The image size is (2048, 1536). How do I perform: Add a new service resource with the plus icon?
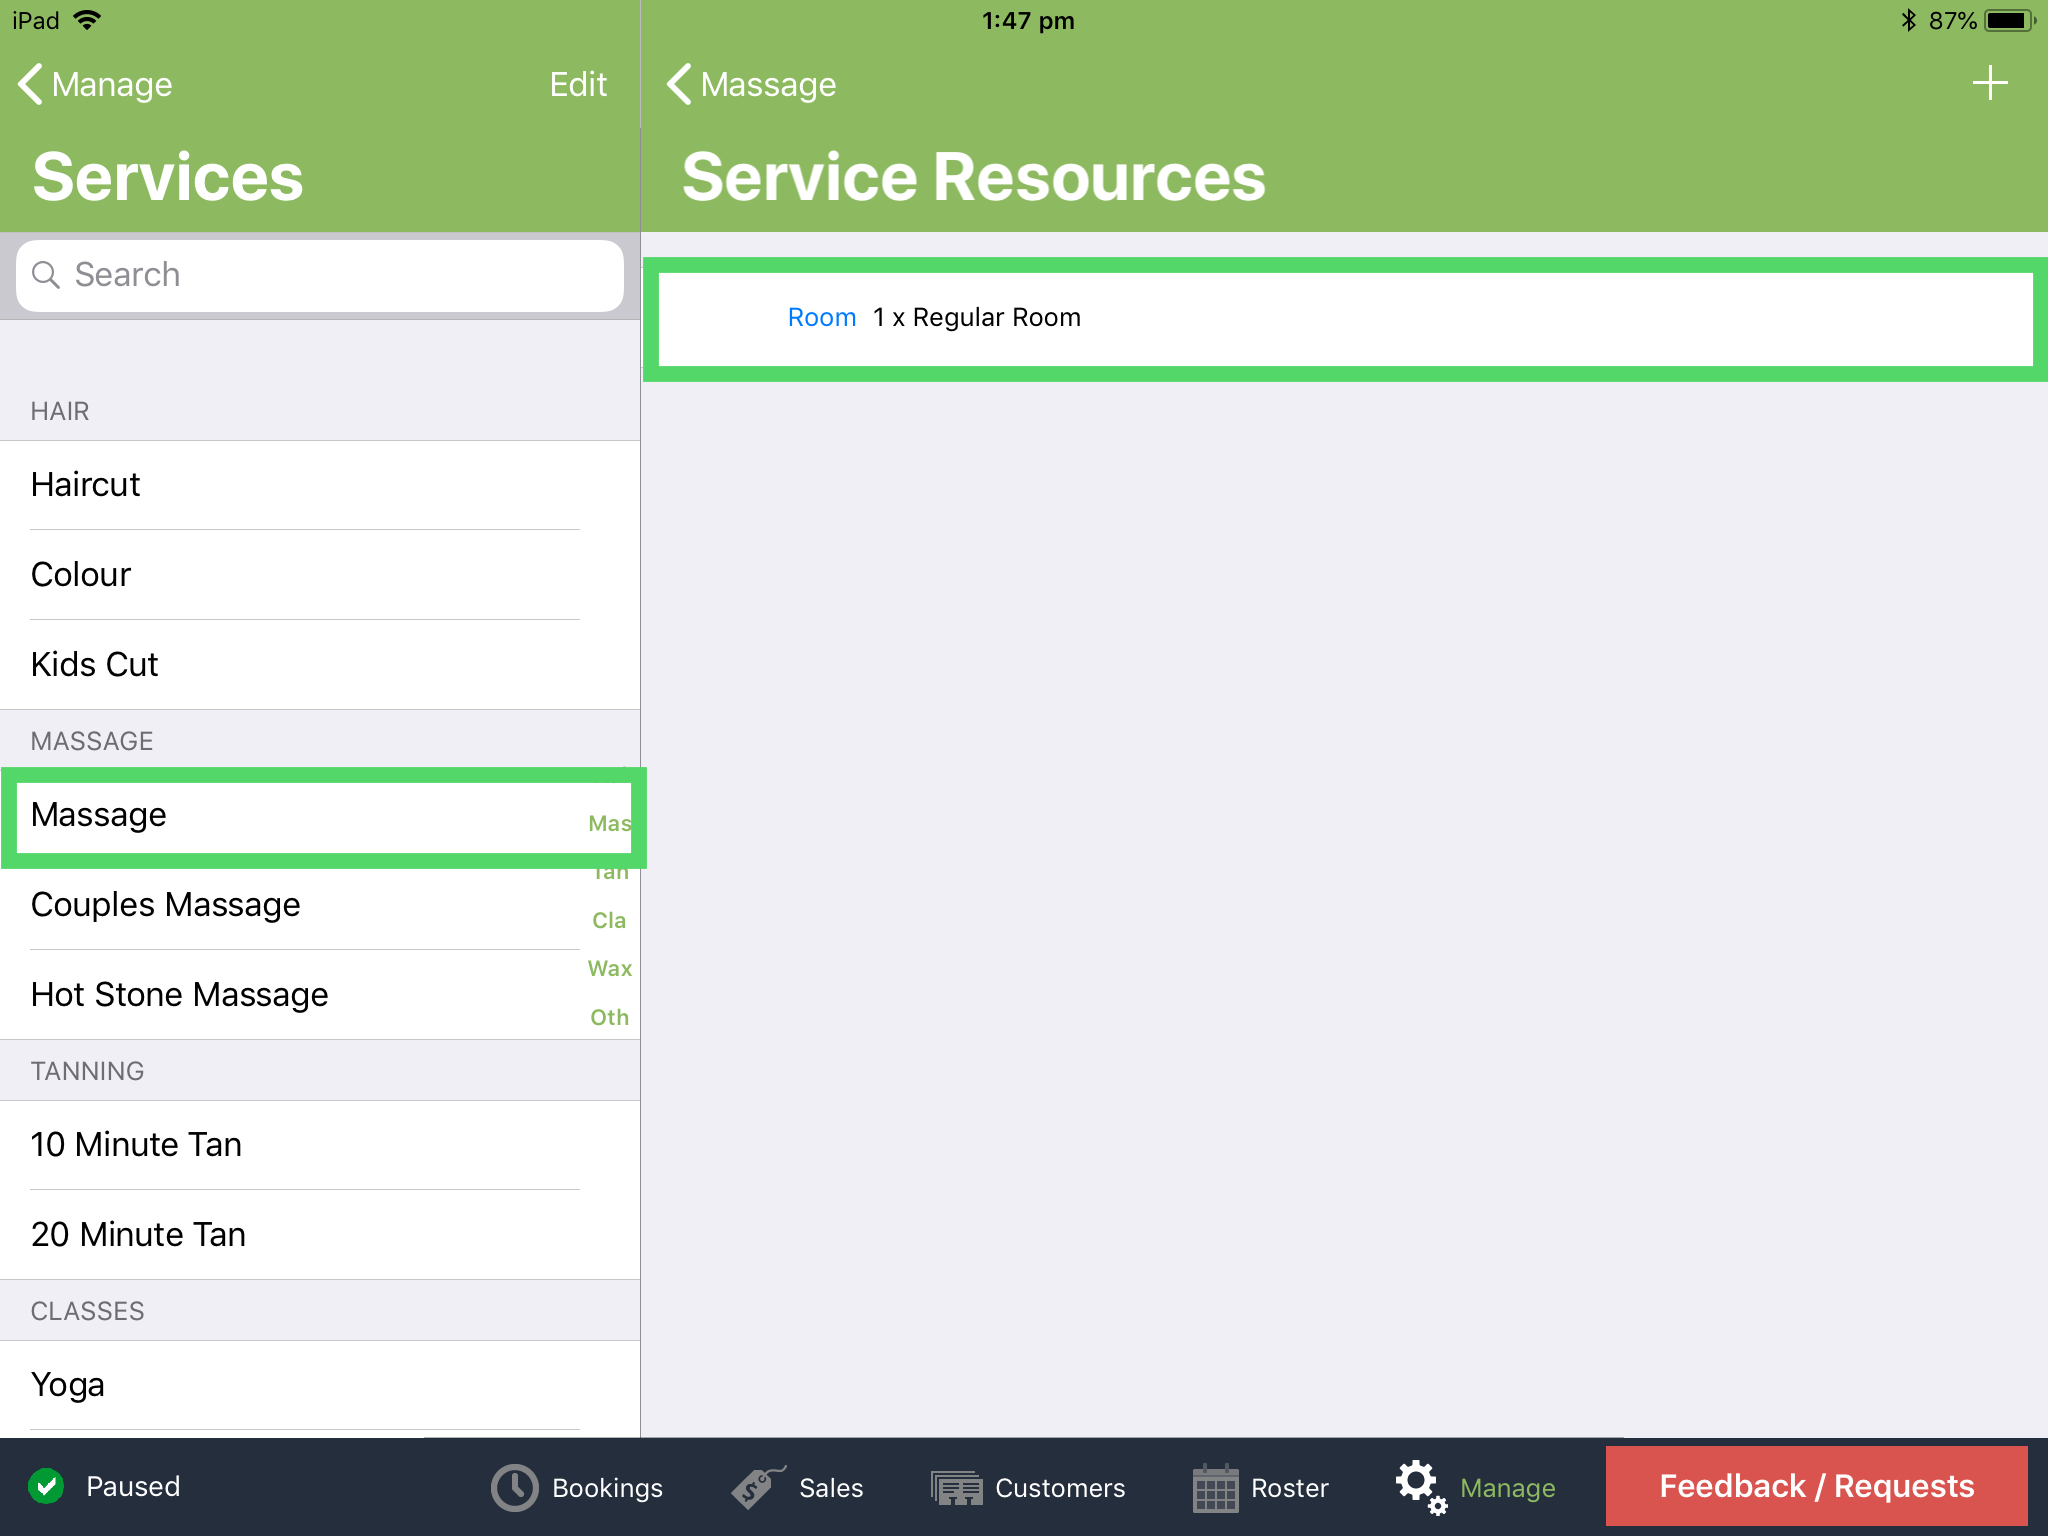click(x=1990, y=83)
